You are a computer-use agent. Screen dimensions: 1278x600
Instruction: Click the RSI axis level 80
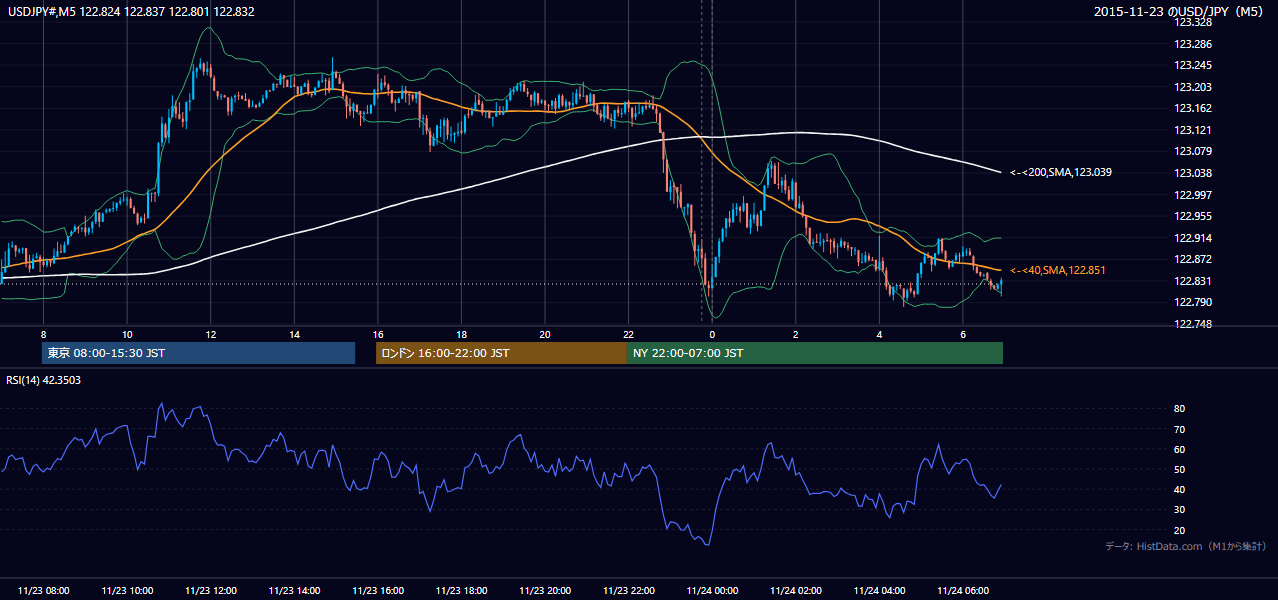1180,409
